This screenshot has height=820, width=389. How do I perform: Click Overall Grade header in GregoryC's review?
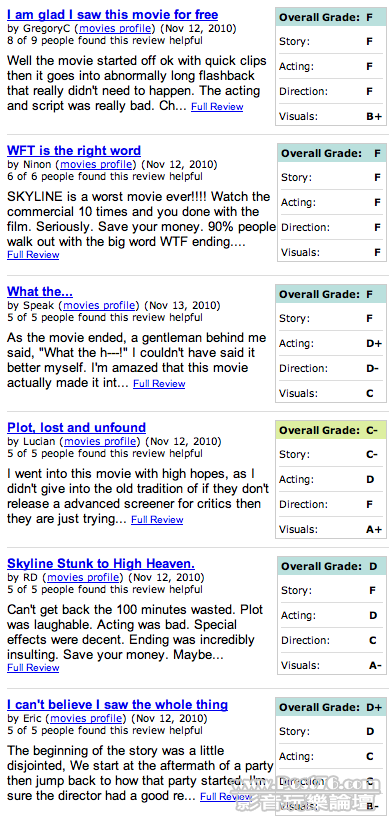pyautogui.click(x=331, y=17)
